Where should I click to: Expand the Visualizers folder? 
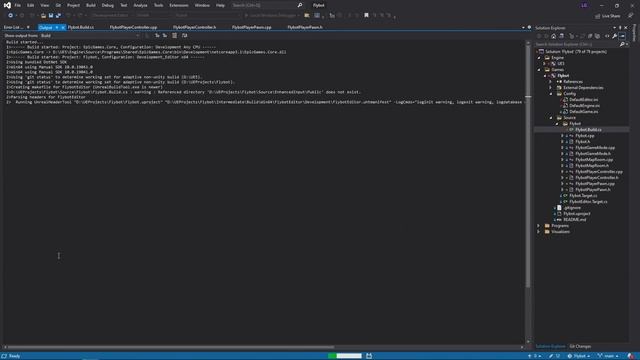(539, 232)
